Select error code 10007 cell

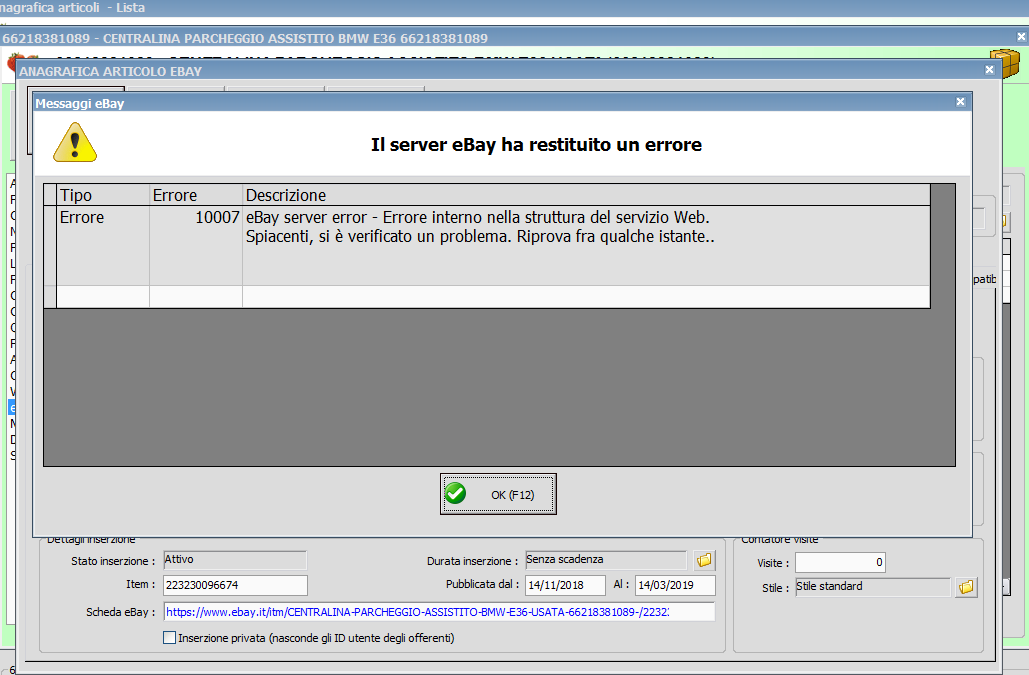pos(196,245)
